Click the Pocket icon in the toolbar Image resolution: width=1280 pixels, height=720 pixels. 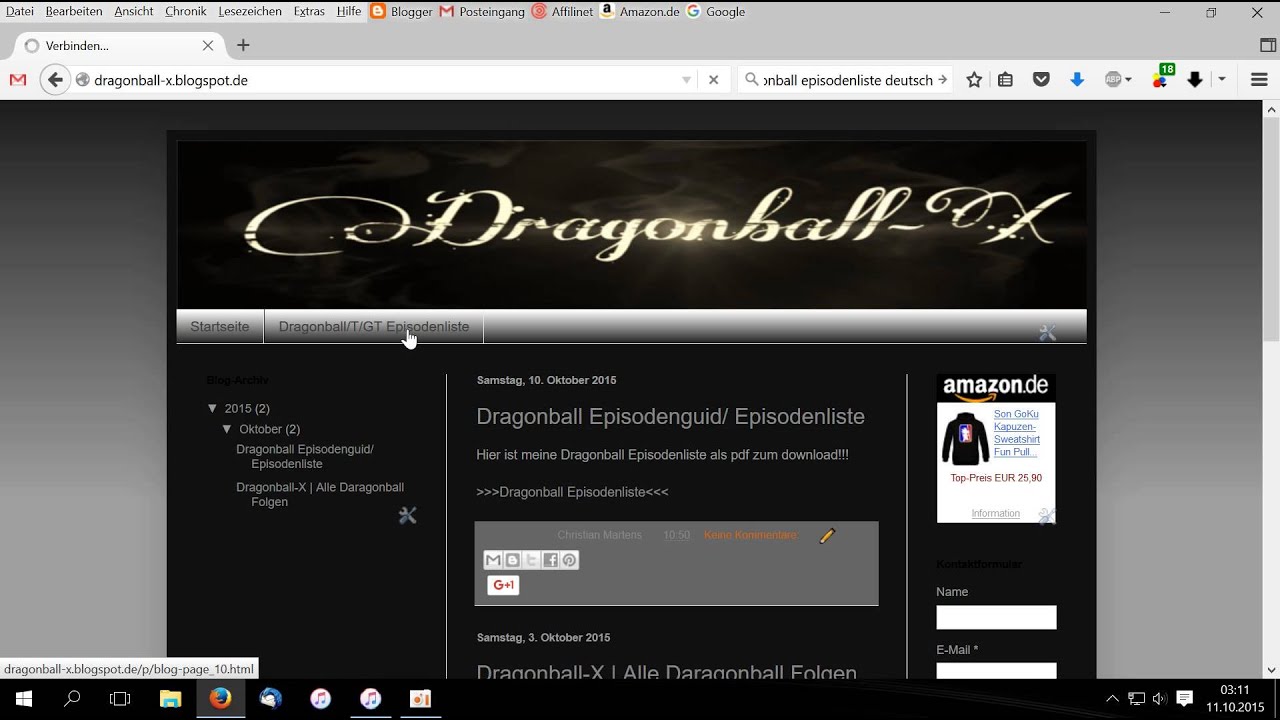[x=1041, y=80]
